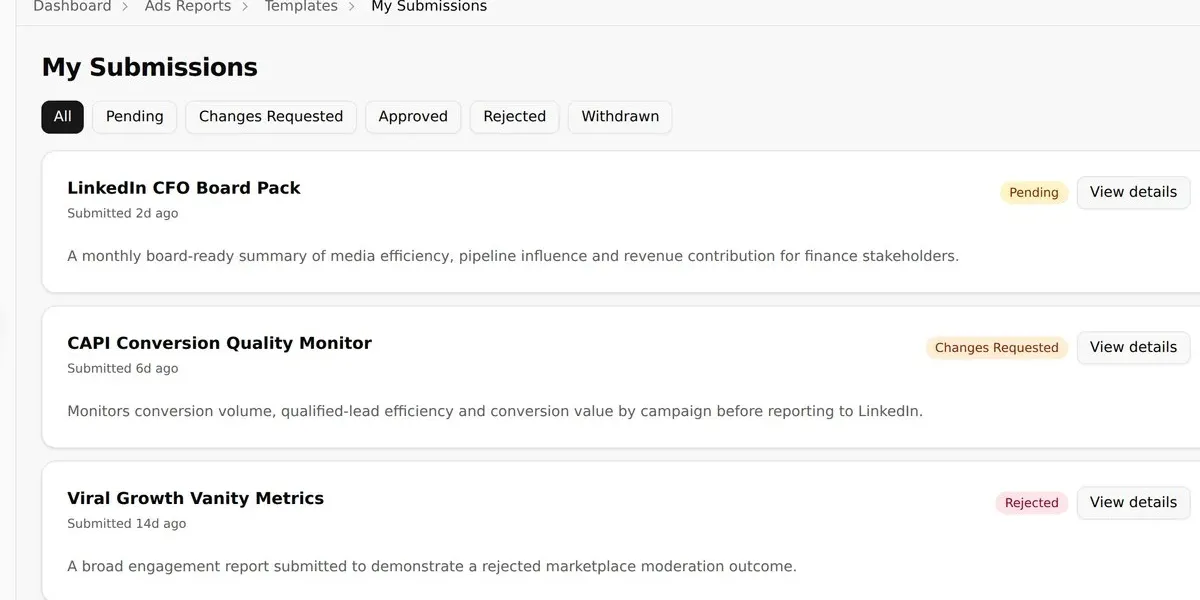Click My Submissions breadcrumb item
The width and height of the screenshot is (1200, 600).
tap(429, 6)
